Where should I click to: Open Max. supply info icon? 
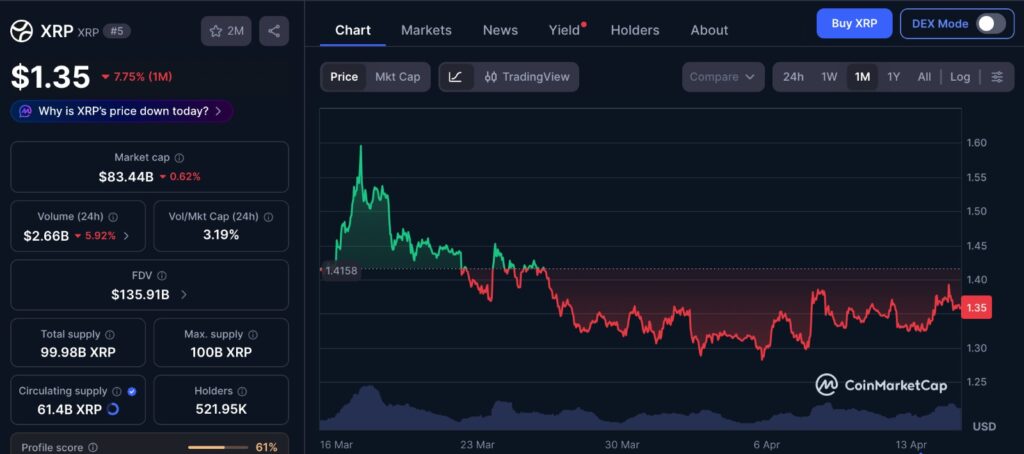253,334
